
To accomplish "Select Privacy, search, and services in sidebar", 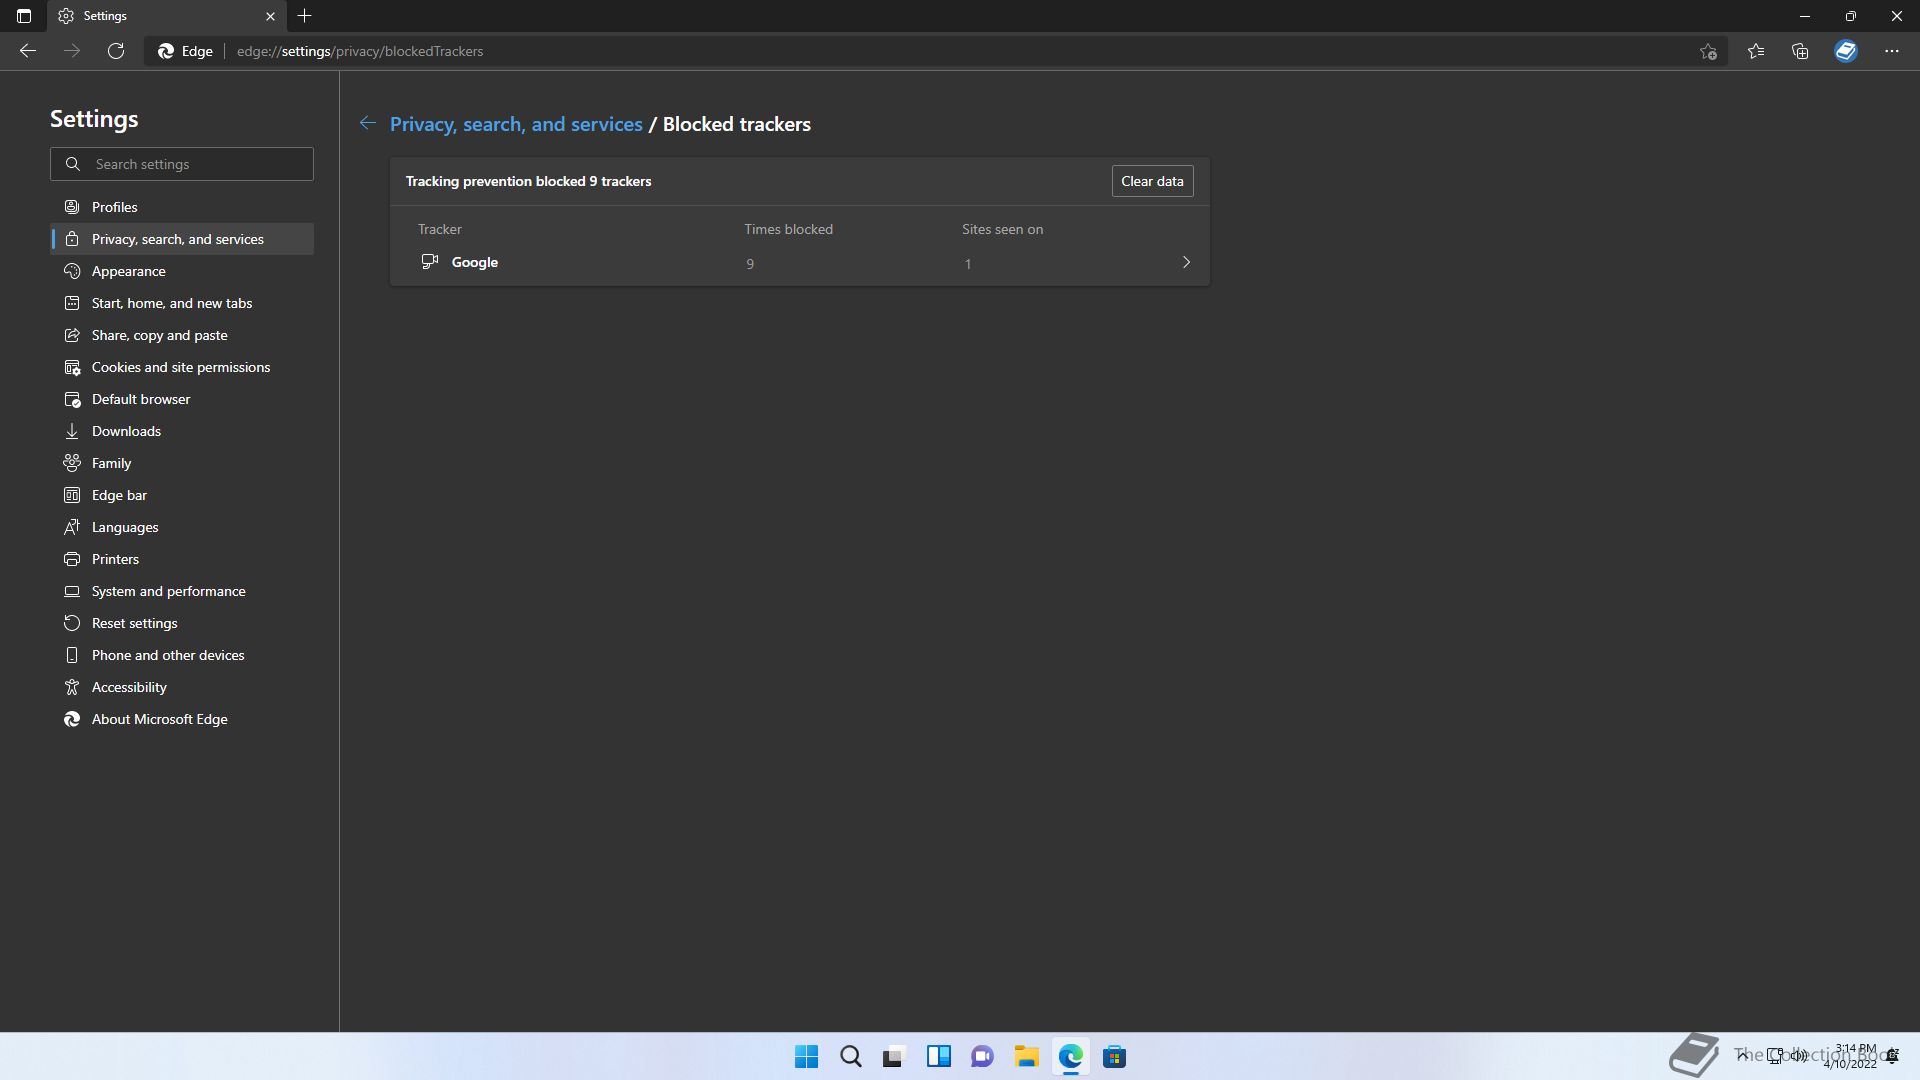I will pyautogui.click(x=182, y=239).
